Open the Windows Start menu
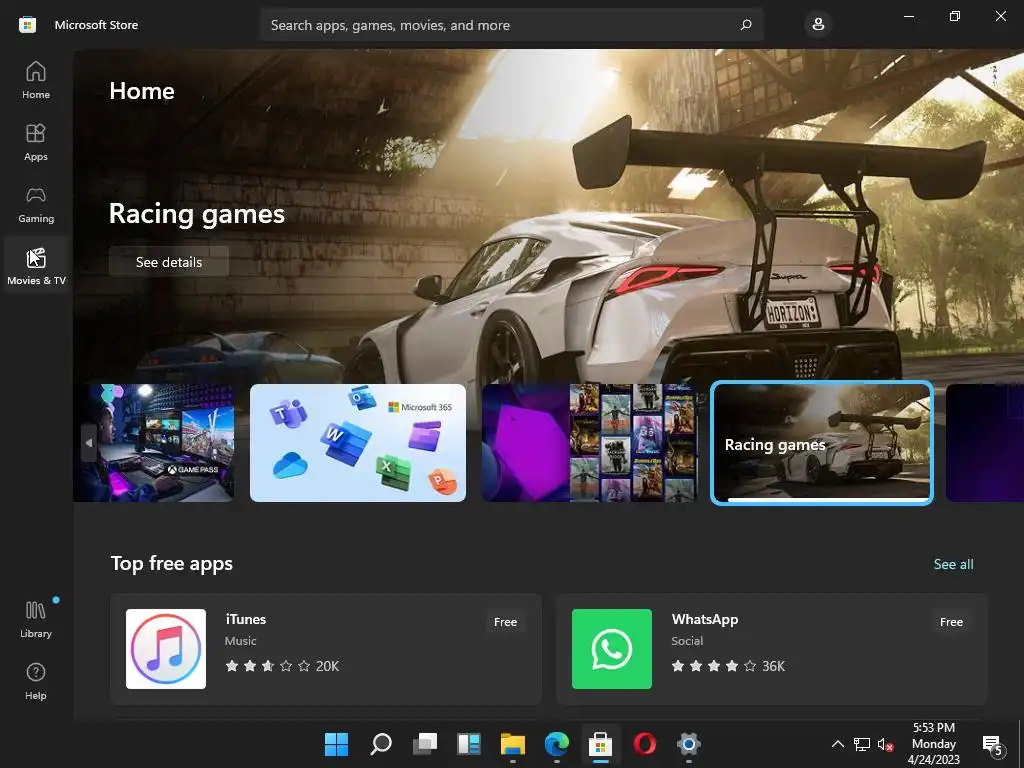1024x768 pixels. click(337, 744)
